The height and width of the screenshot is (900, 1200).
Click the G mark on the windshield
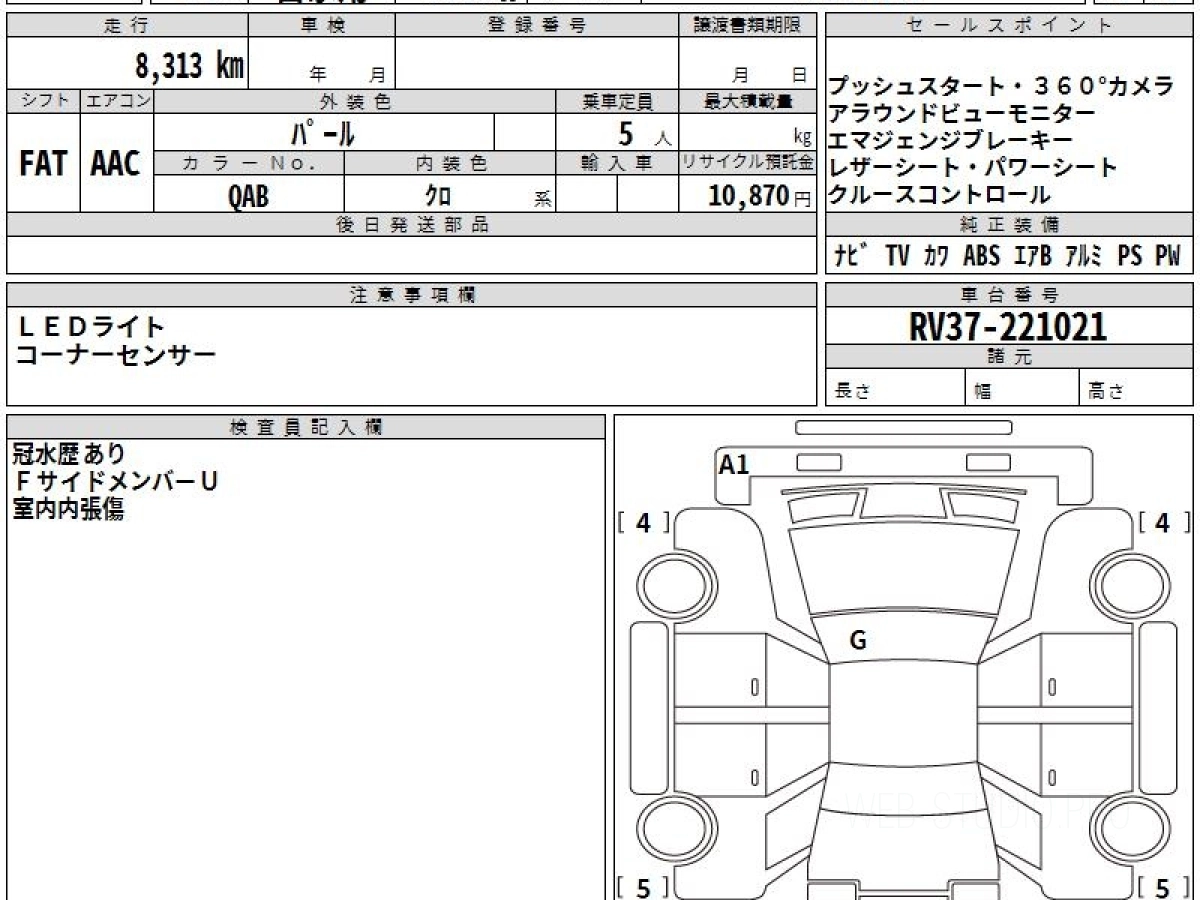857,641
